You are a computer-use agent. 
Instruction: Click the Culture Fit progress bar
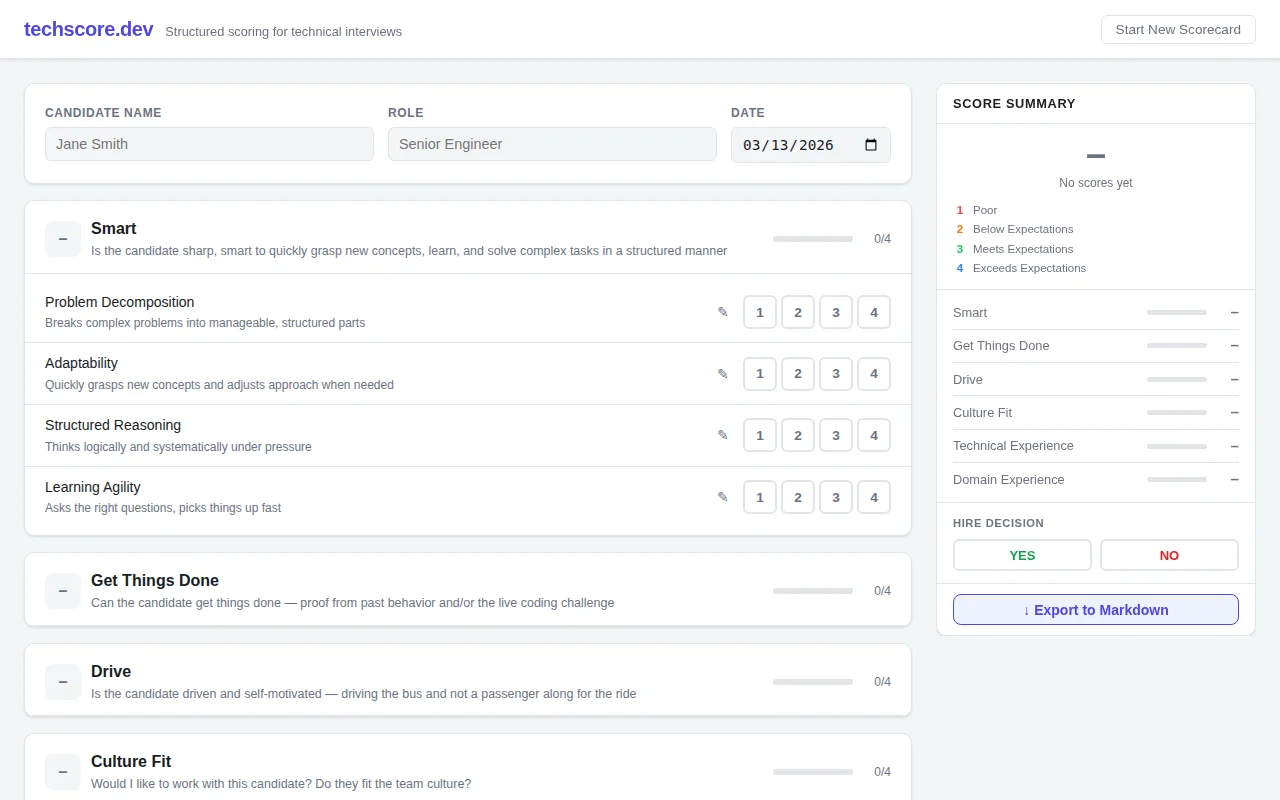pos(813,772)
